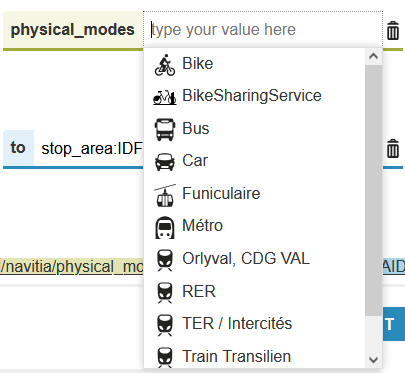This screenshot has width=405, height=373.
Task: Select Orlyval, CDG VAL from the dropdown
Action: click(x=246, y=259)
